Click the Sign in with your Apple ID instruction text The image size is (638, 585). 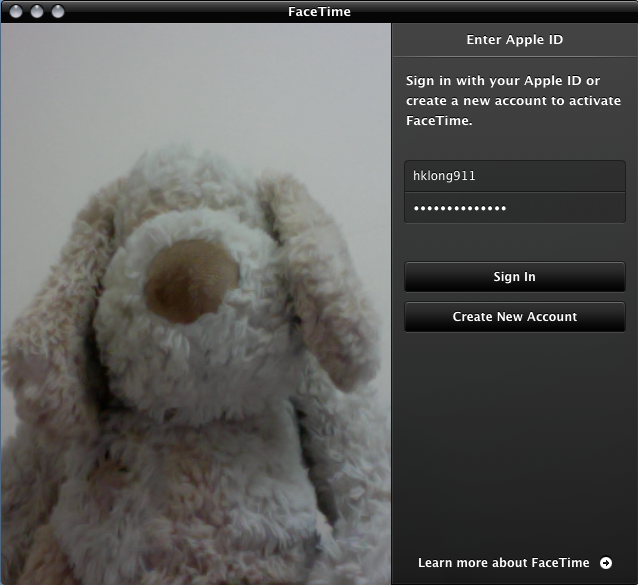[x=513, y=100]
